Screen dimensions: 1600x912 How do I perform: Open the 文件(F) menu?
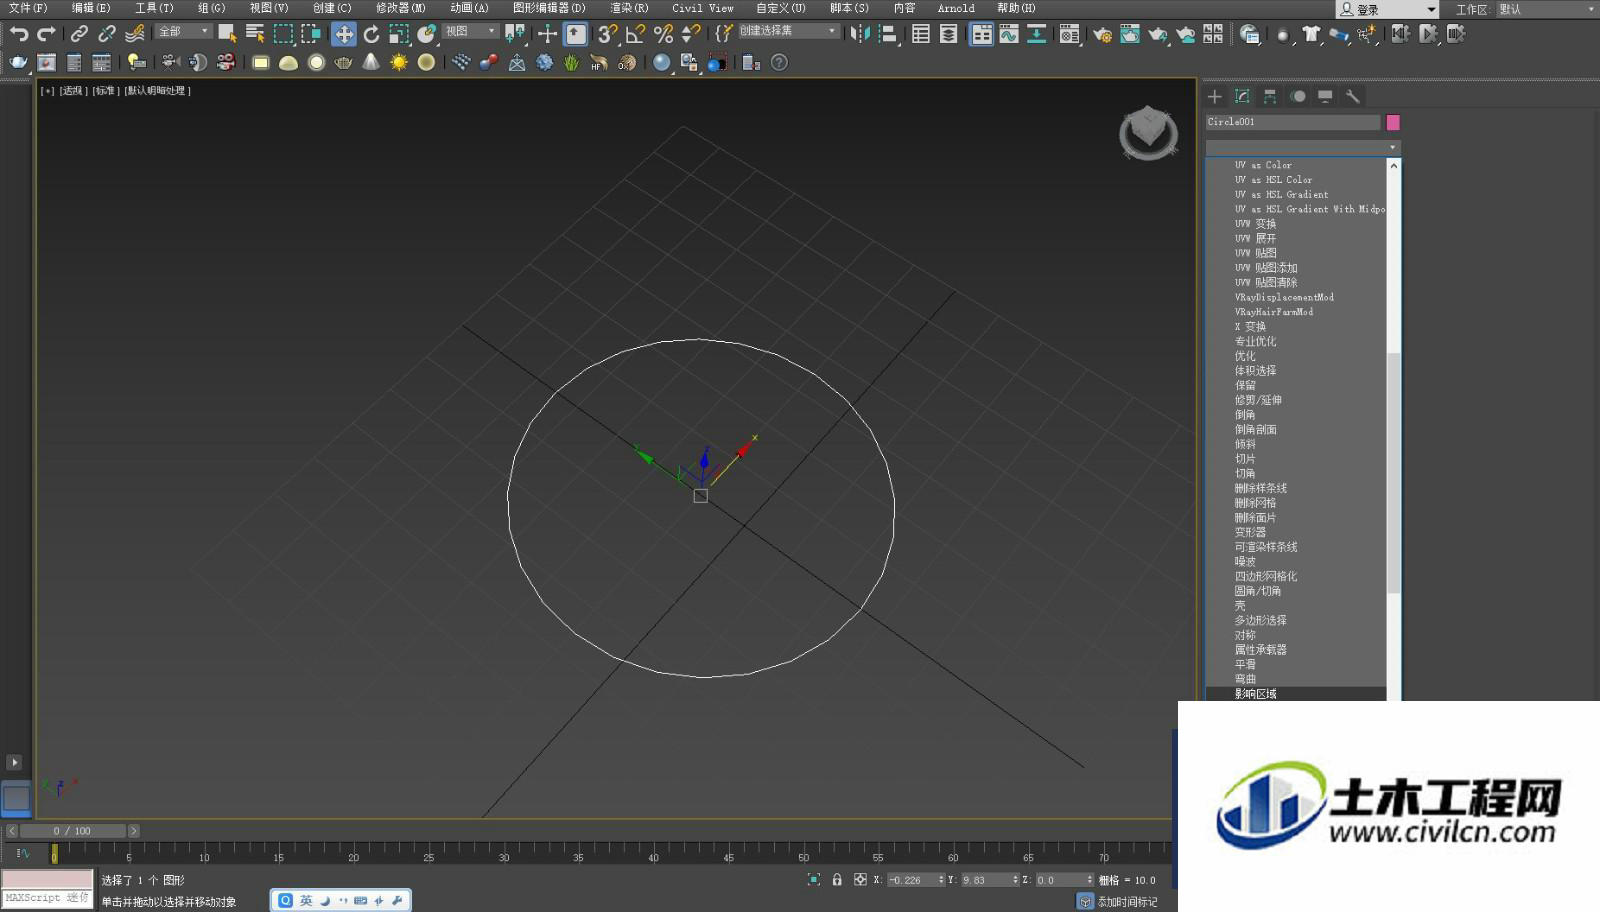(28, 8)
